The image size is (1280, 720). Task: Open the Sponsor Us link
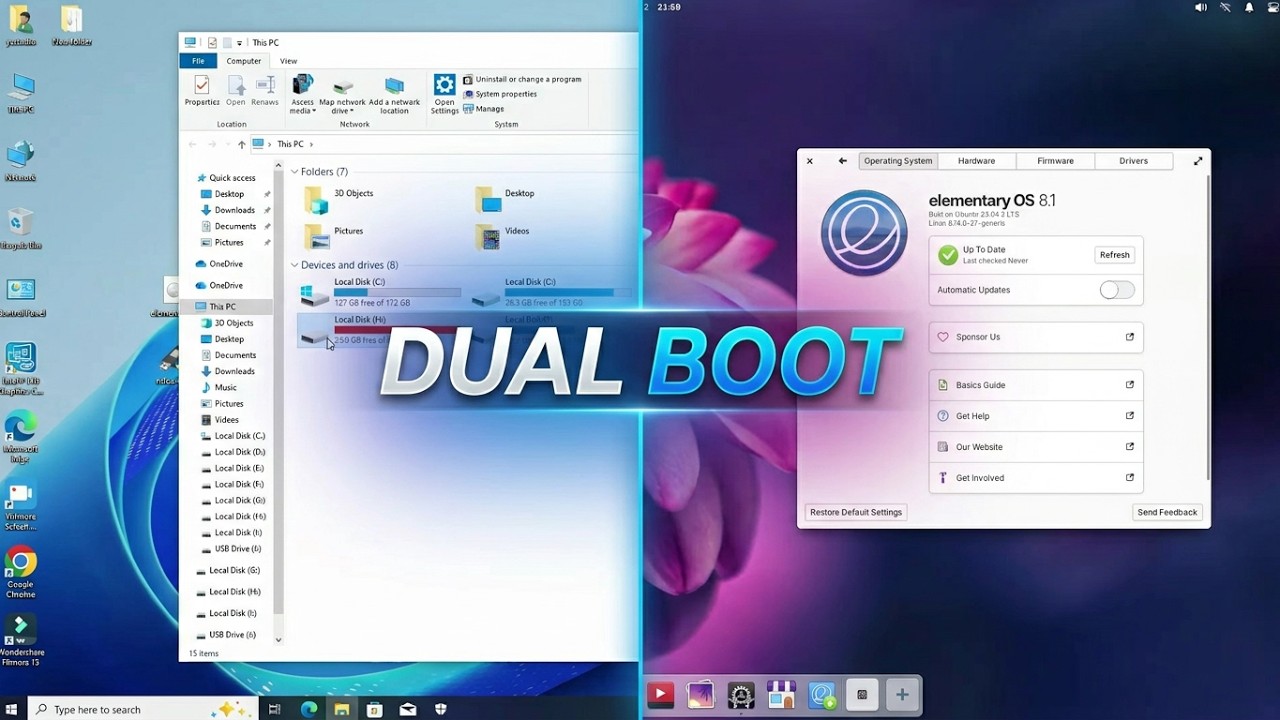[x=1036, y=337]
